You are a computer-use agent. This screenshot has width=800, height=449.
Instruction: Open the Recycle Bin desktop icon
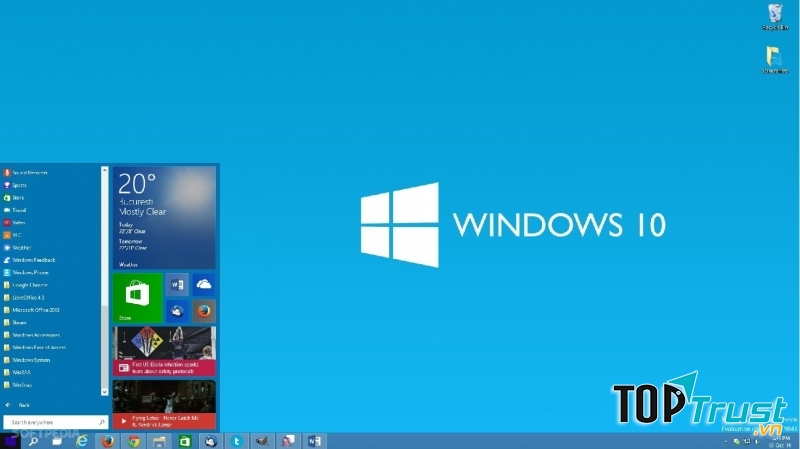tap(775, 17)
